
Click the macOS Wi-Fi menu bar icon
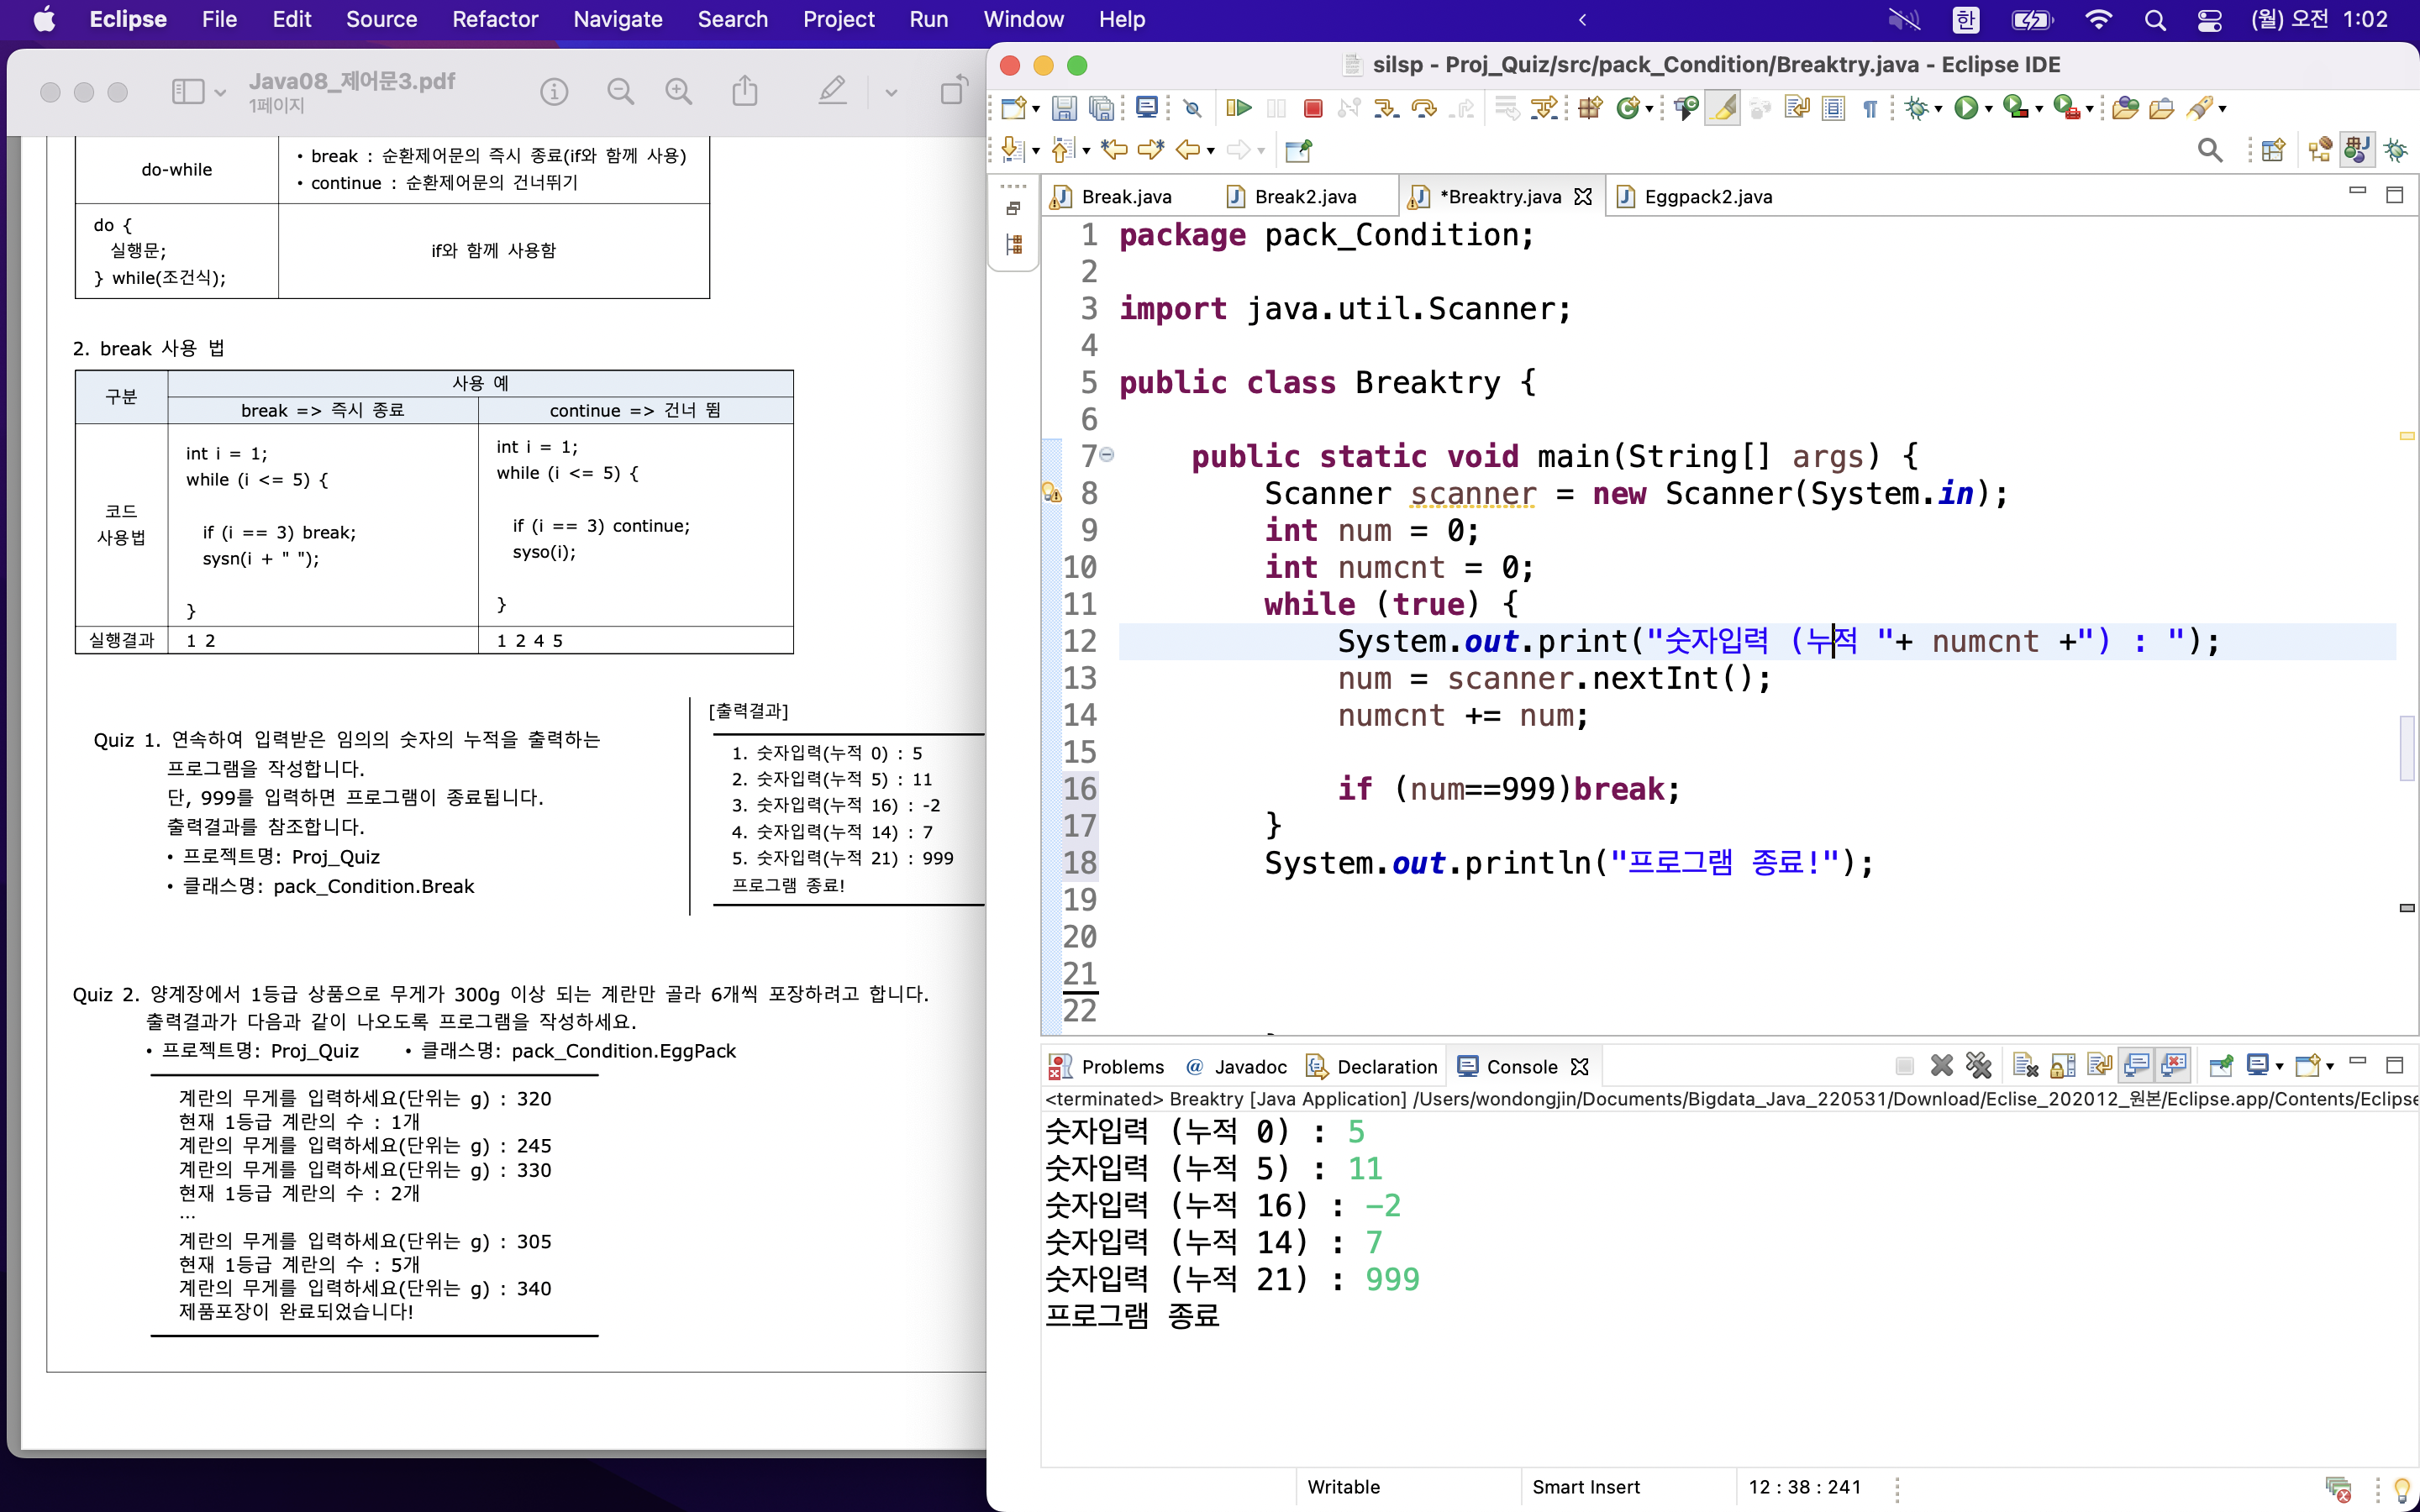tap(2098, 19)
